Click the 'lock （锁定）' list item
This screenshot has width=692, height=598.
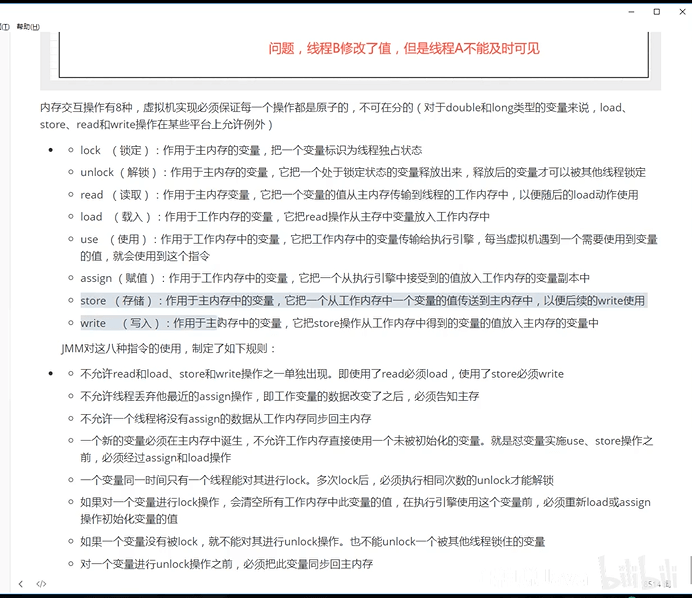tap(251, 150)
